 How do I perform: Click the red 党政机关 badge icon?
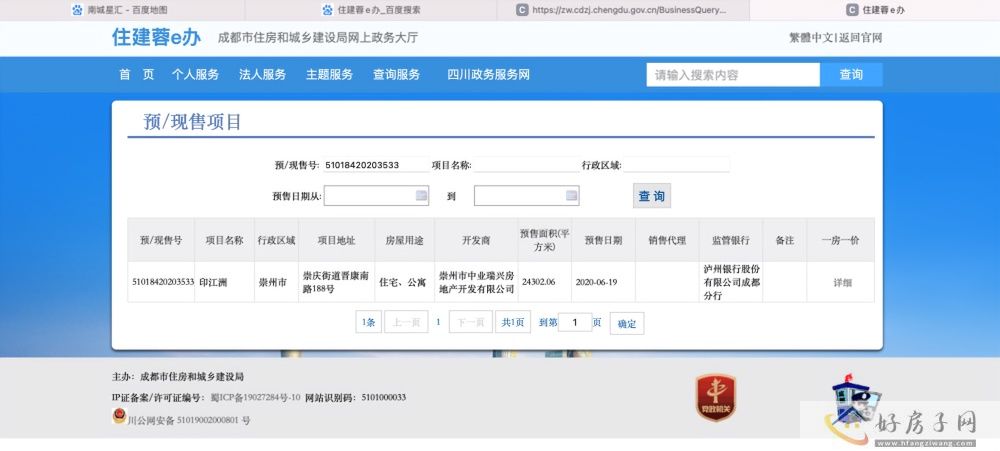pyautogui.click(x=715, y=397)
